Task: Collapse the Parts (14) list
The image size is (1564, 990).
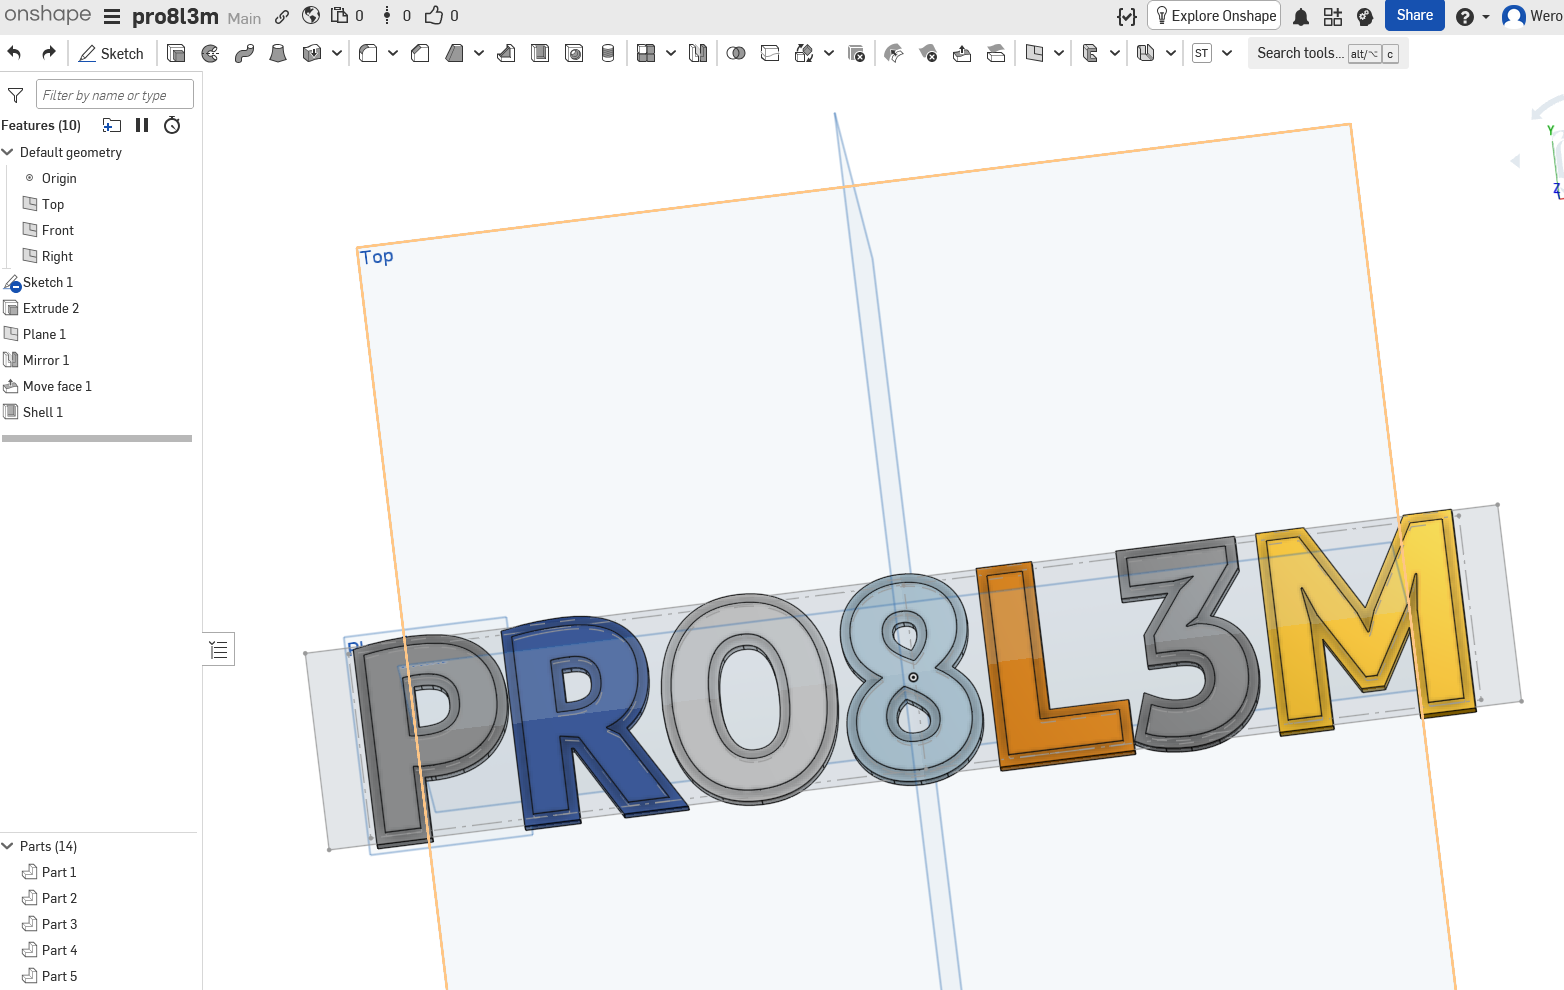Action: coord(8,846)
